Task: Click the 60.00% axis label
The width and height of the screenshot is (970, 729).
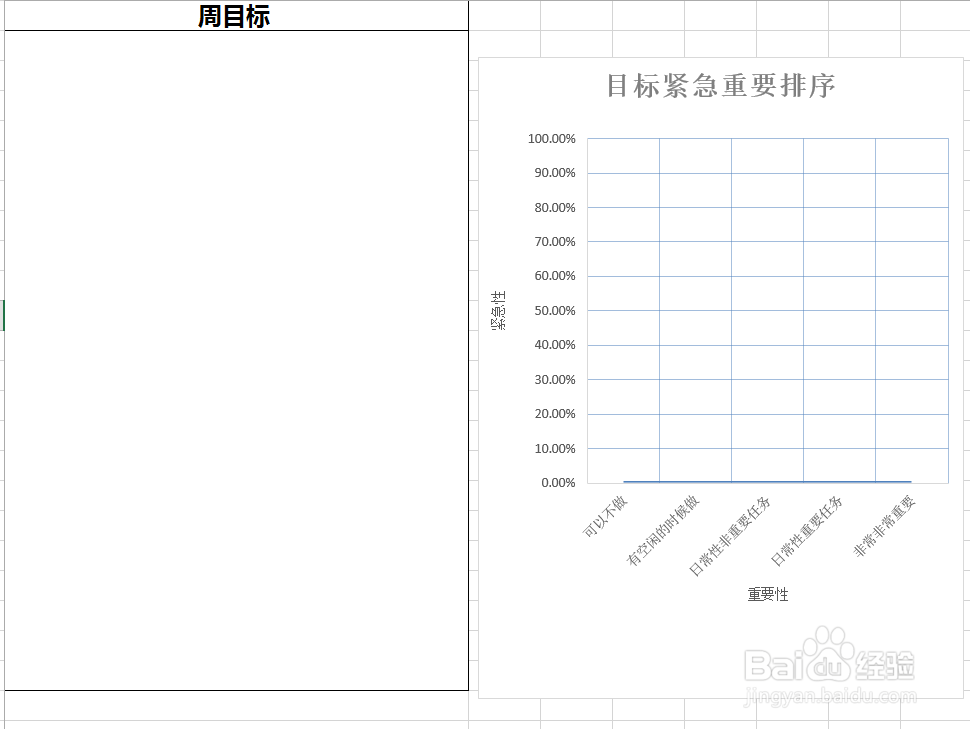Action: coord(555,275)
